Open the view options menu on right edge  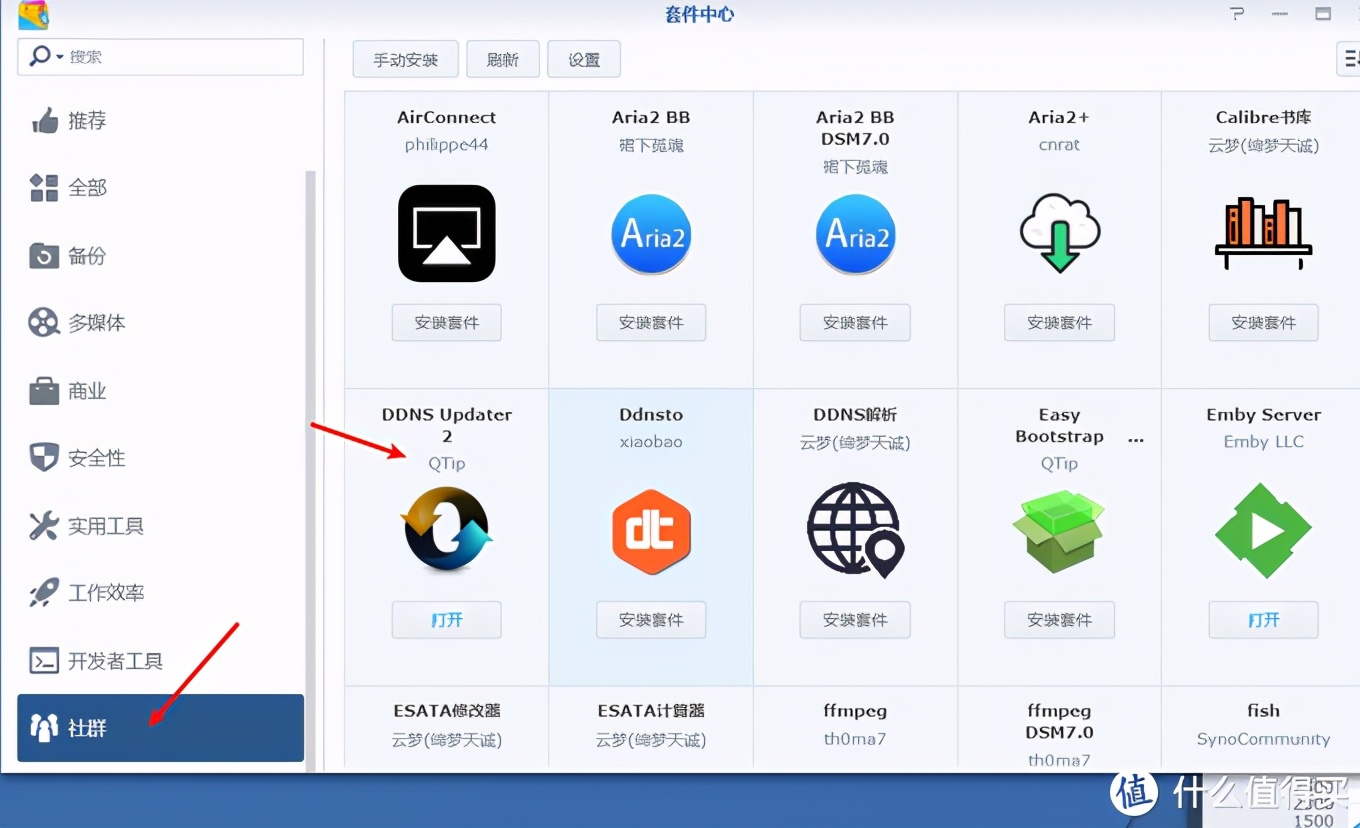(x=1352, y=58)
